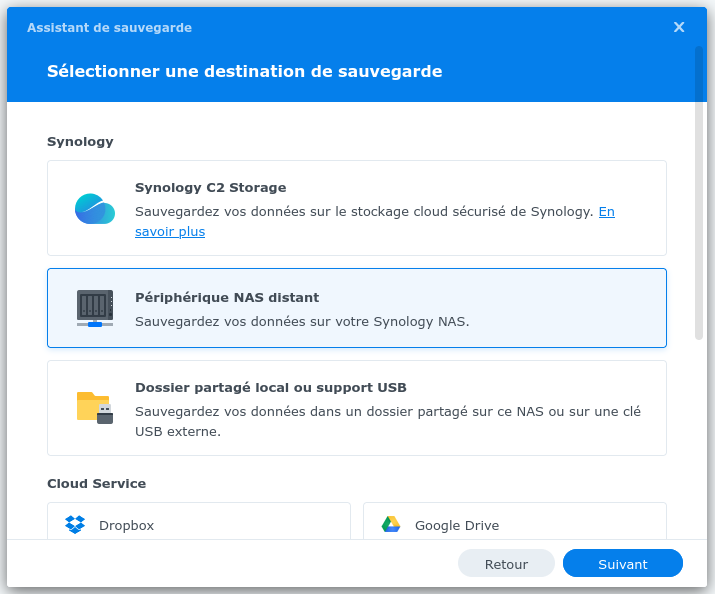Click the Dropbox logo icon
Viewport: 715px width, 594px height.
pos(75,525)
